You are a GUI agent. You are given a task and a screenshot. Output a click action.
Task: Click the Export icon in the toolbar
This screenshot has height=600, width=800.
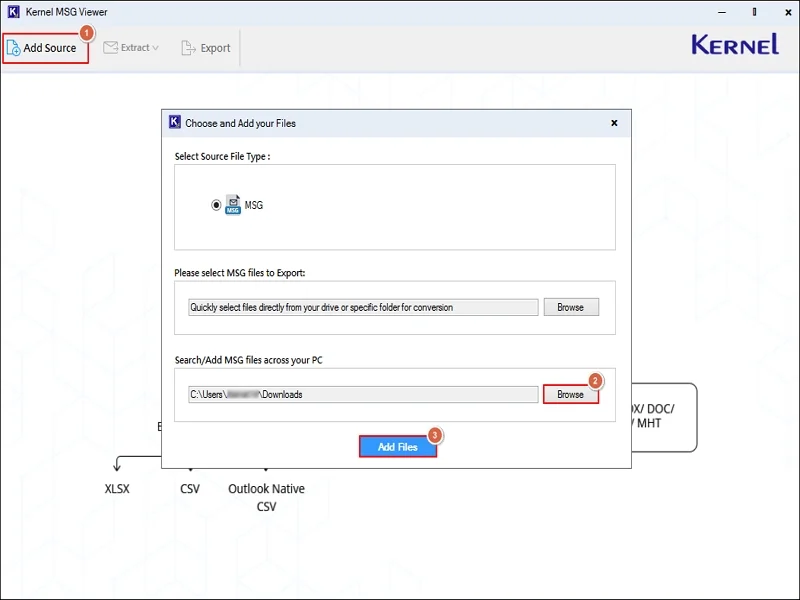(x=187, y=47)
